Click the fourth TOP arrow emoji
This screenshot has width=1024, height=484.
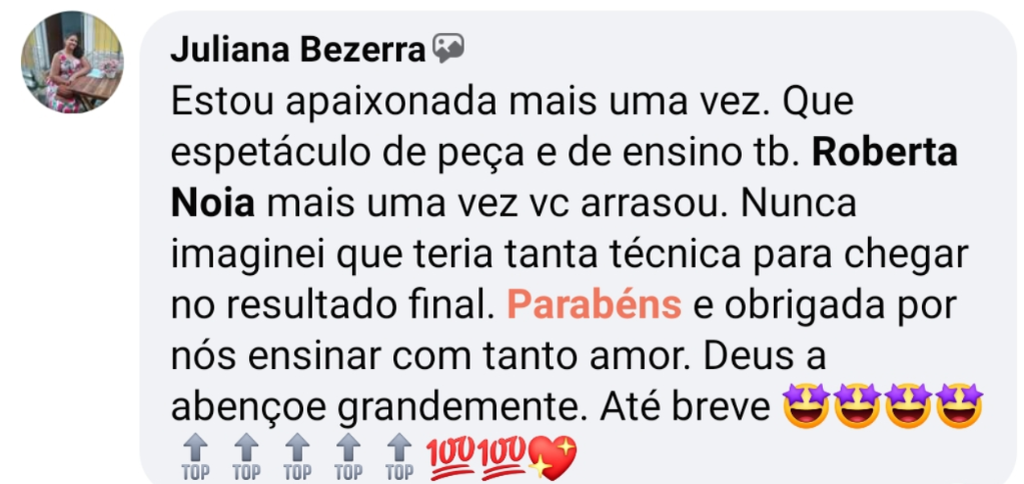tap(348, 458)
